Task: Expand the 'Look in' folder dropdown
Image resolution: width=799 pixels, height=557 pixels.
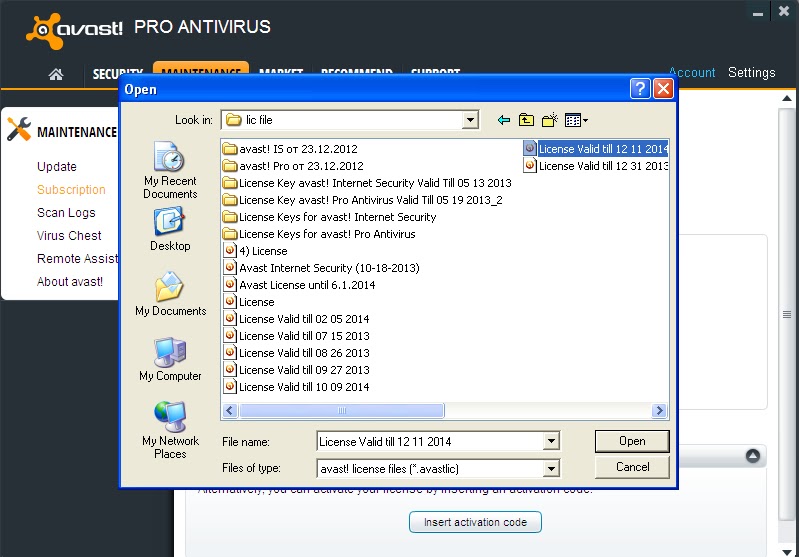Action: click(x=470, y=120)
